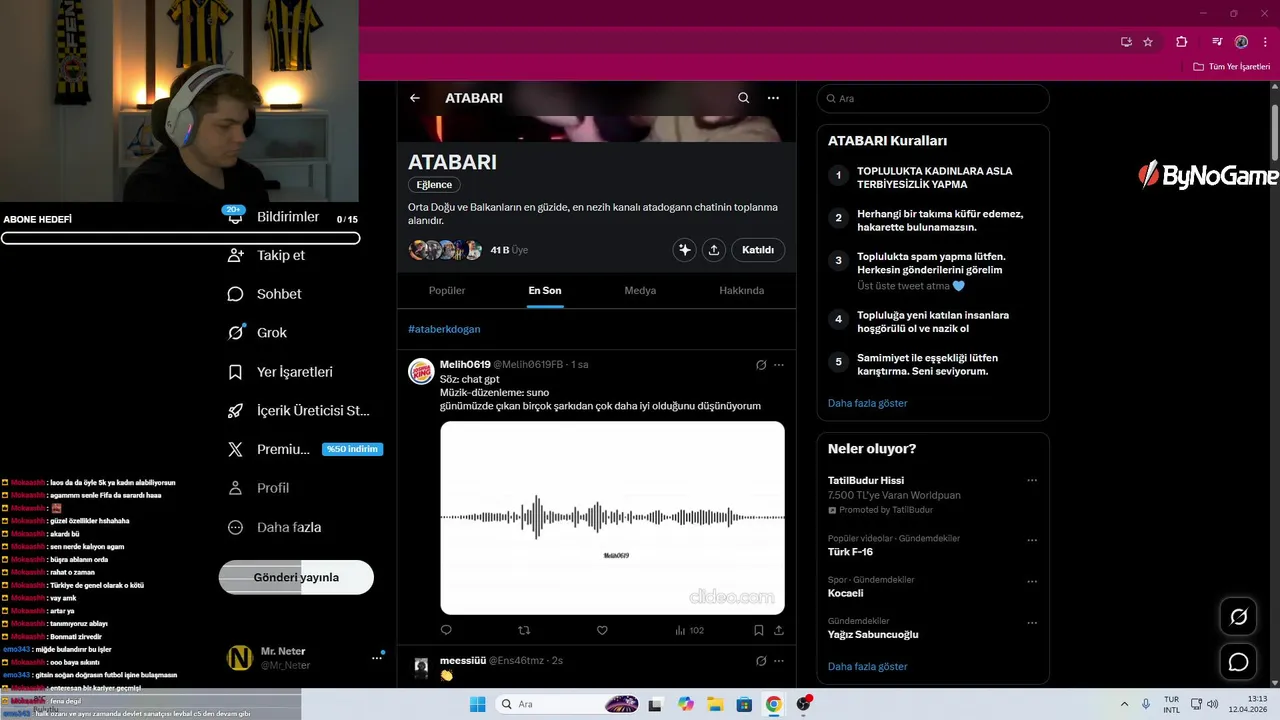Open the Yağız Sabuncuoğlu trend
Screen dimensions: 1280x720
coord(873,634)
